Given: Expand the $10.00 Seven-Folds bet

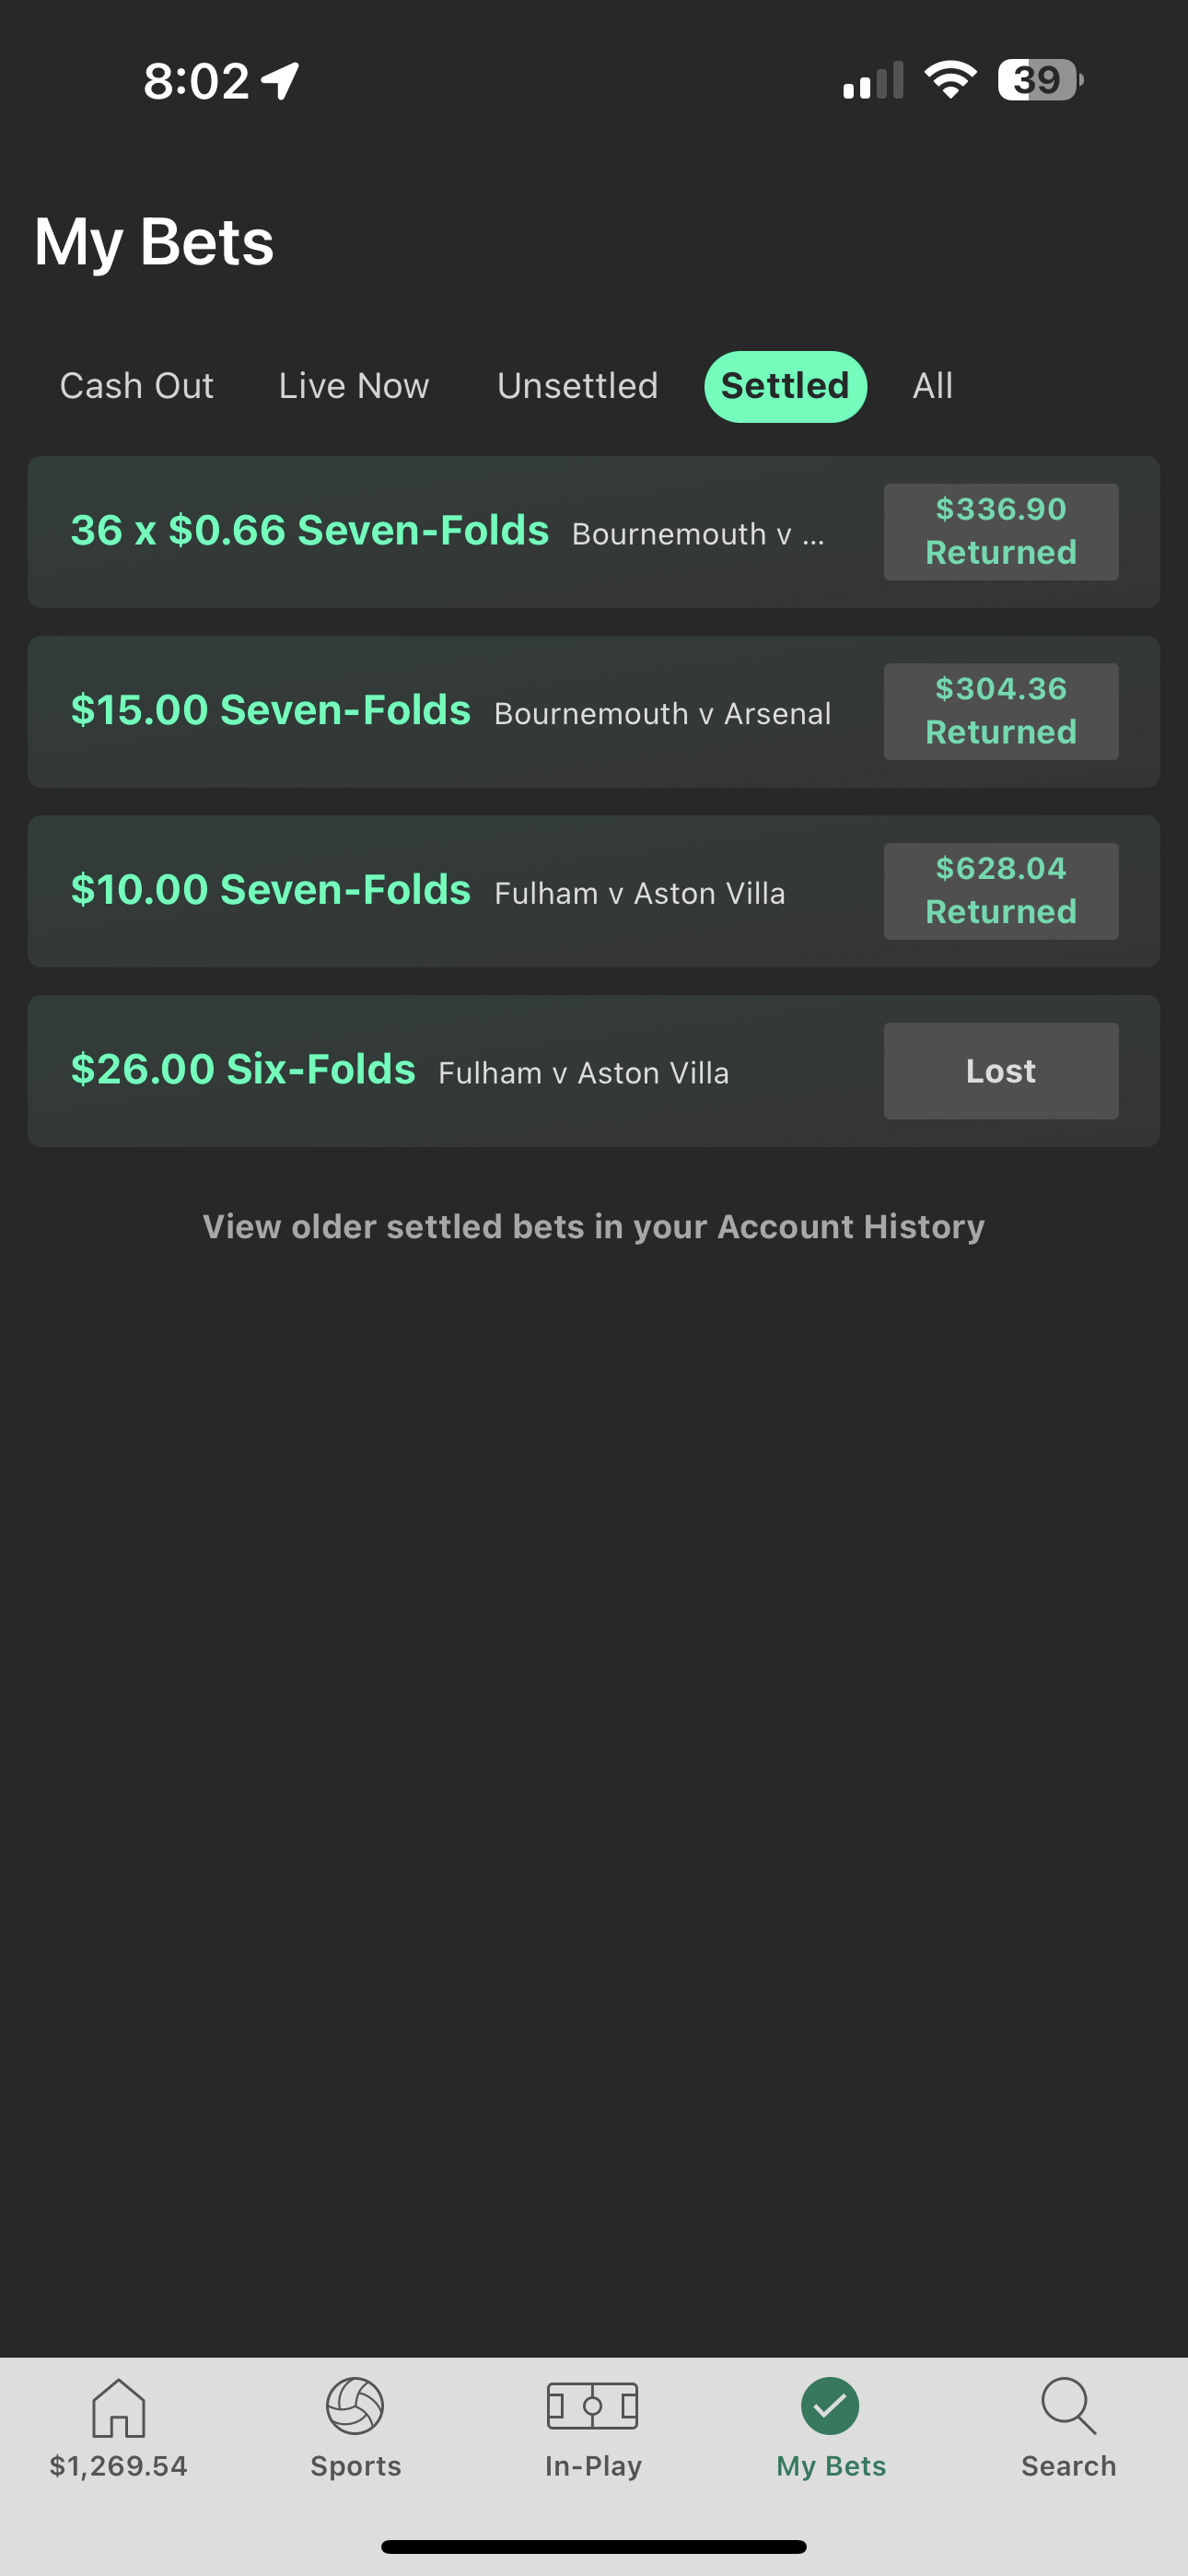Looking at the screenshot, I should click(593, 891).
